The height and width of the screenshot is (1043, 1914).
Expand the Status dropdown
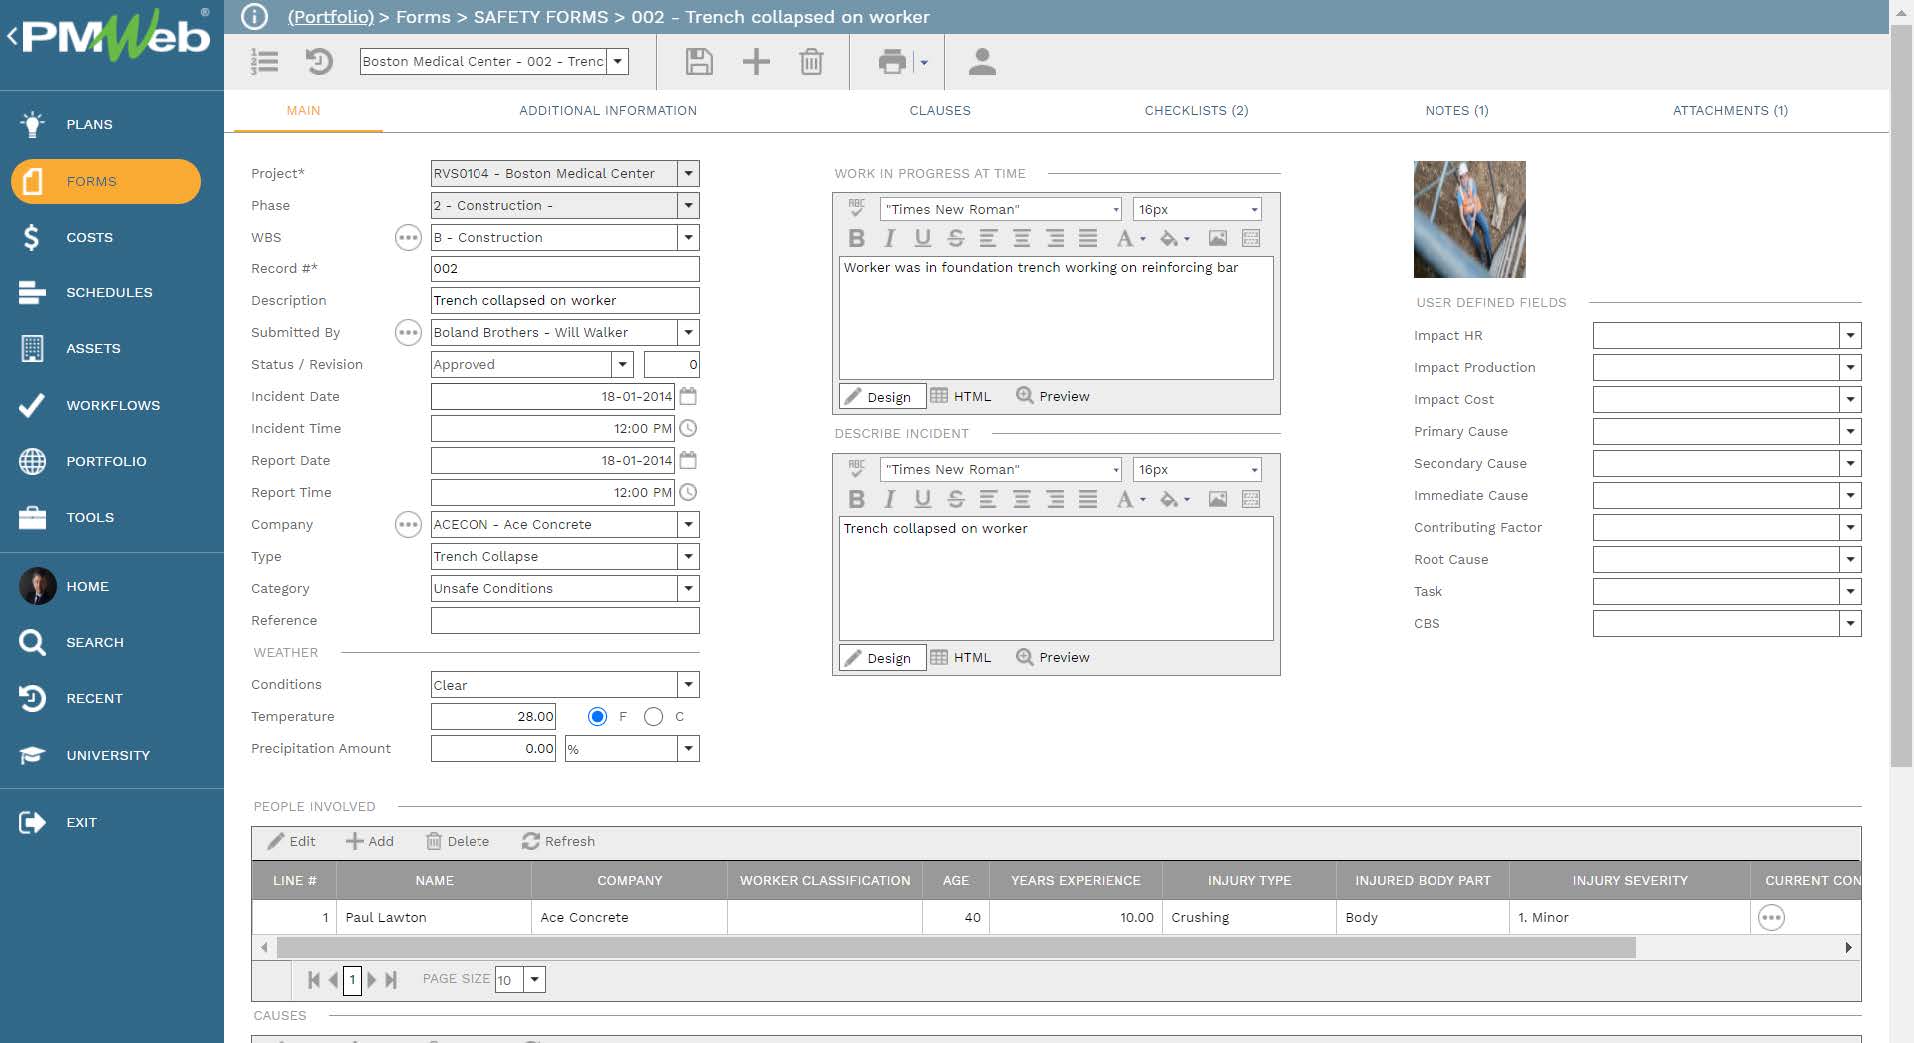pos(622,364)
